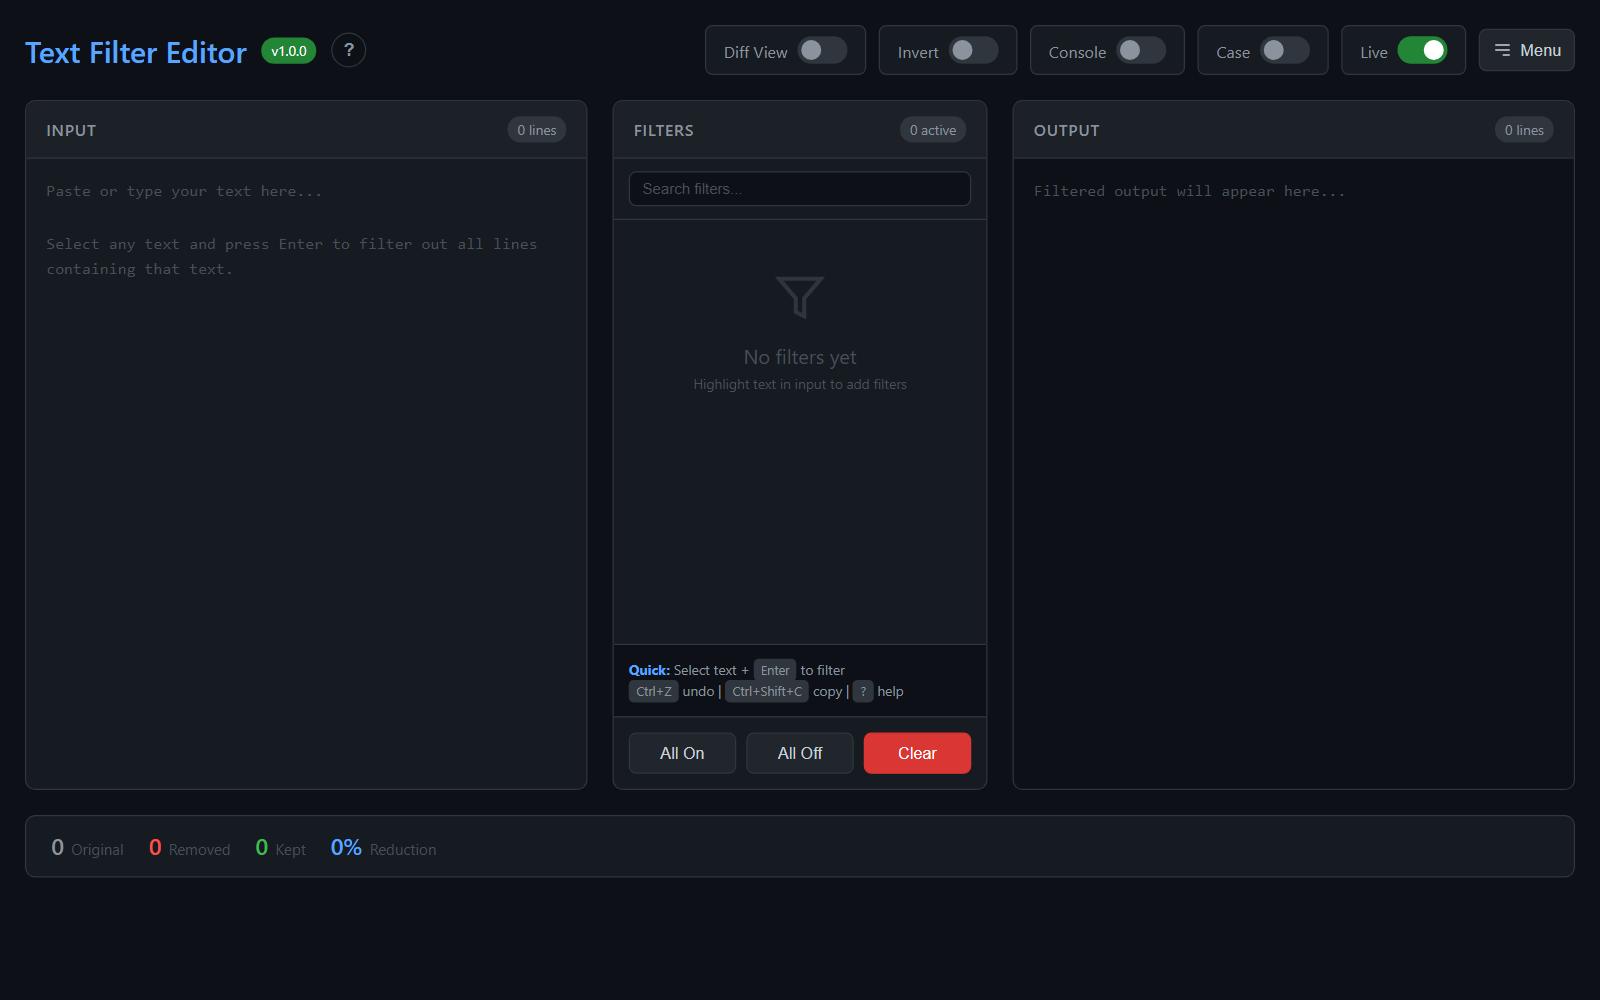This screenshot has height=1000, width=1600.
Task: Turn on the Invert switch
Action: coord(973,51)
